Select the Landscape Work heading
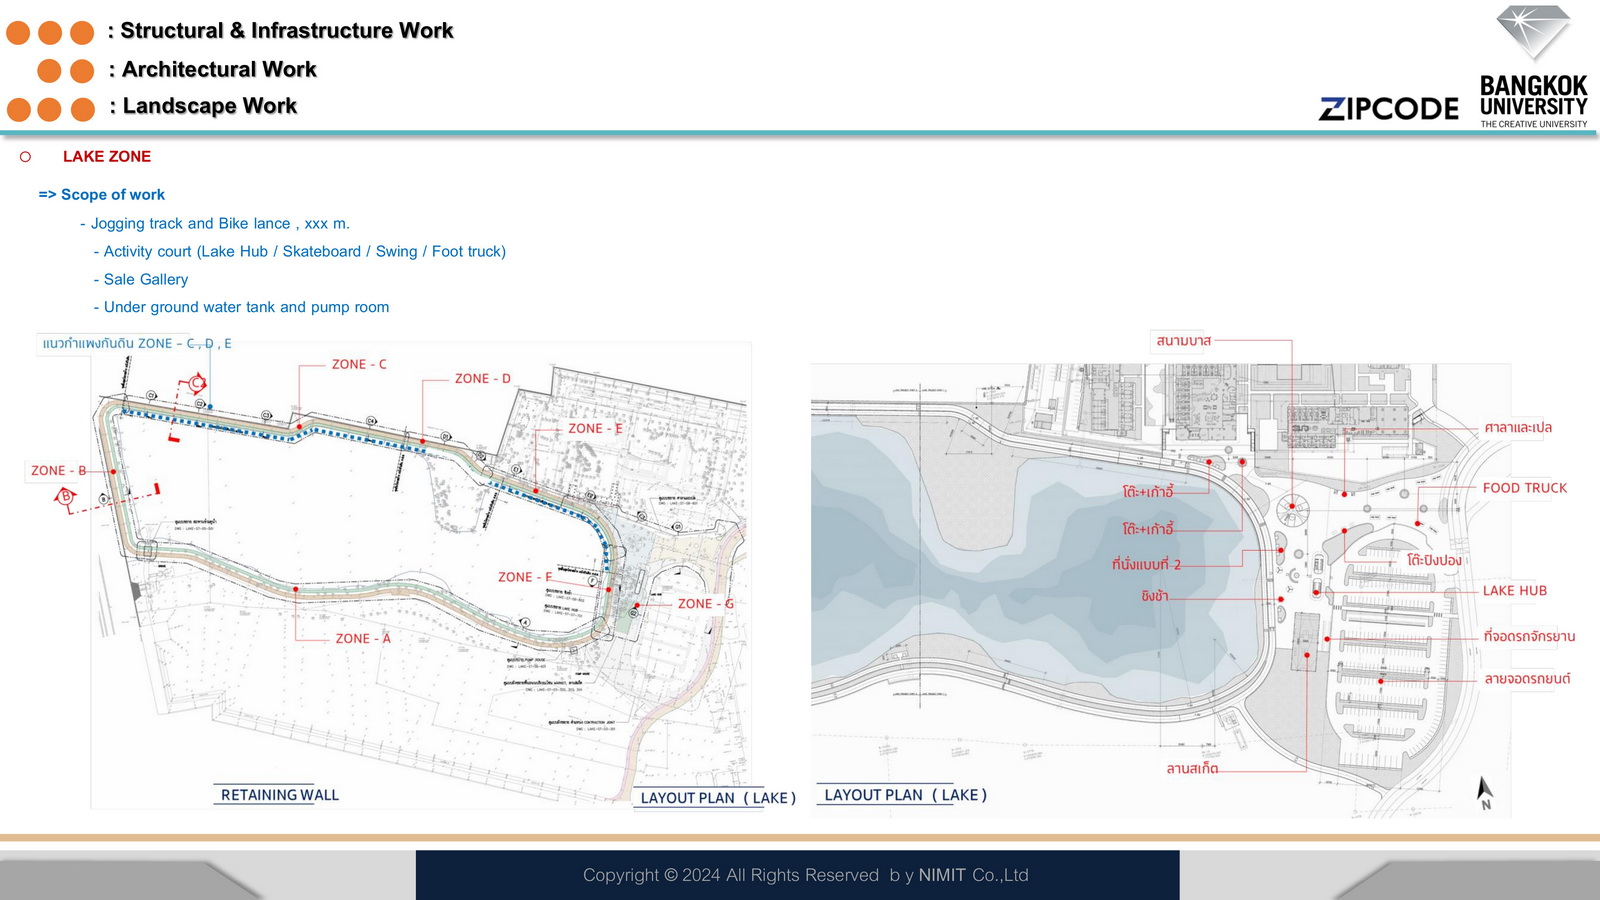 click(210, 107)
